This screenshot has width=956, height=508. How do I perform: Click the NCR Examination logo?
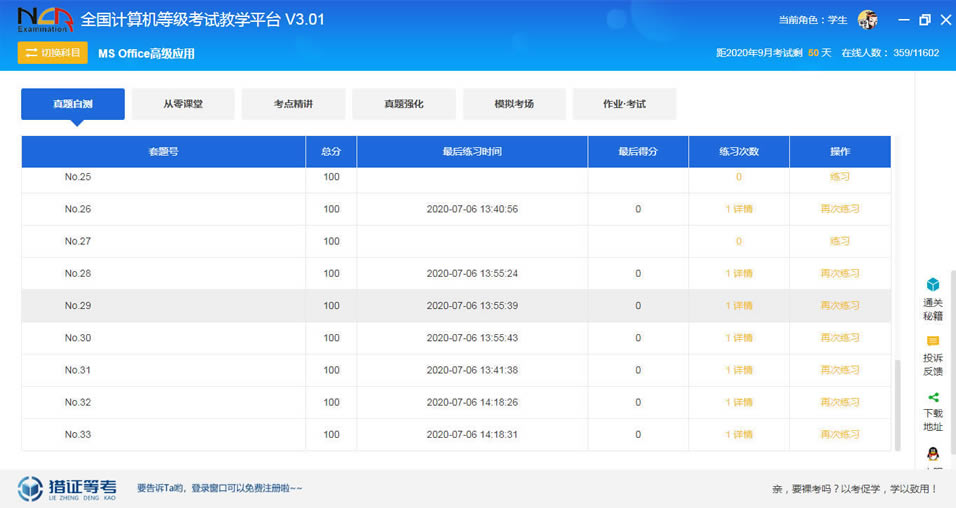click(43, 20)
